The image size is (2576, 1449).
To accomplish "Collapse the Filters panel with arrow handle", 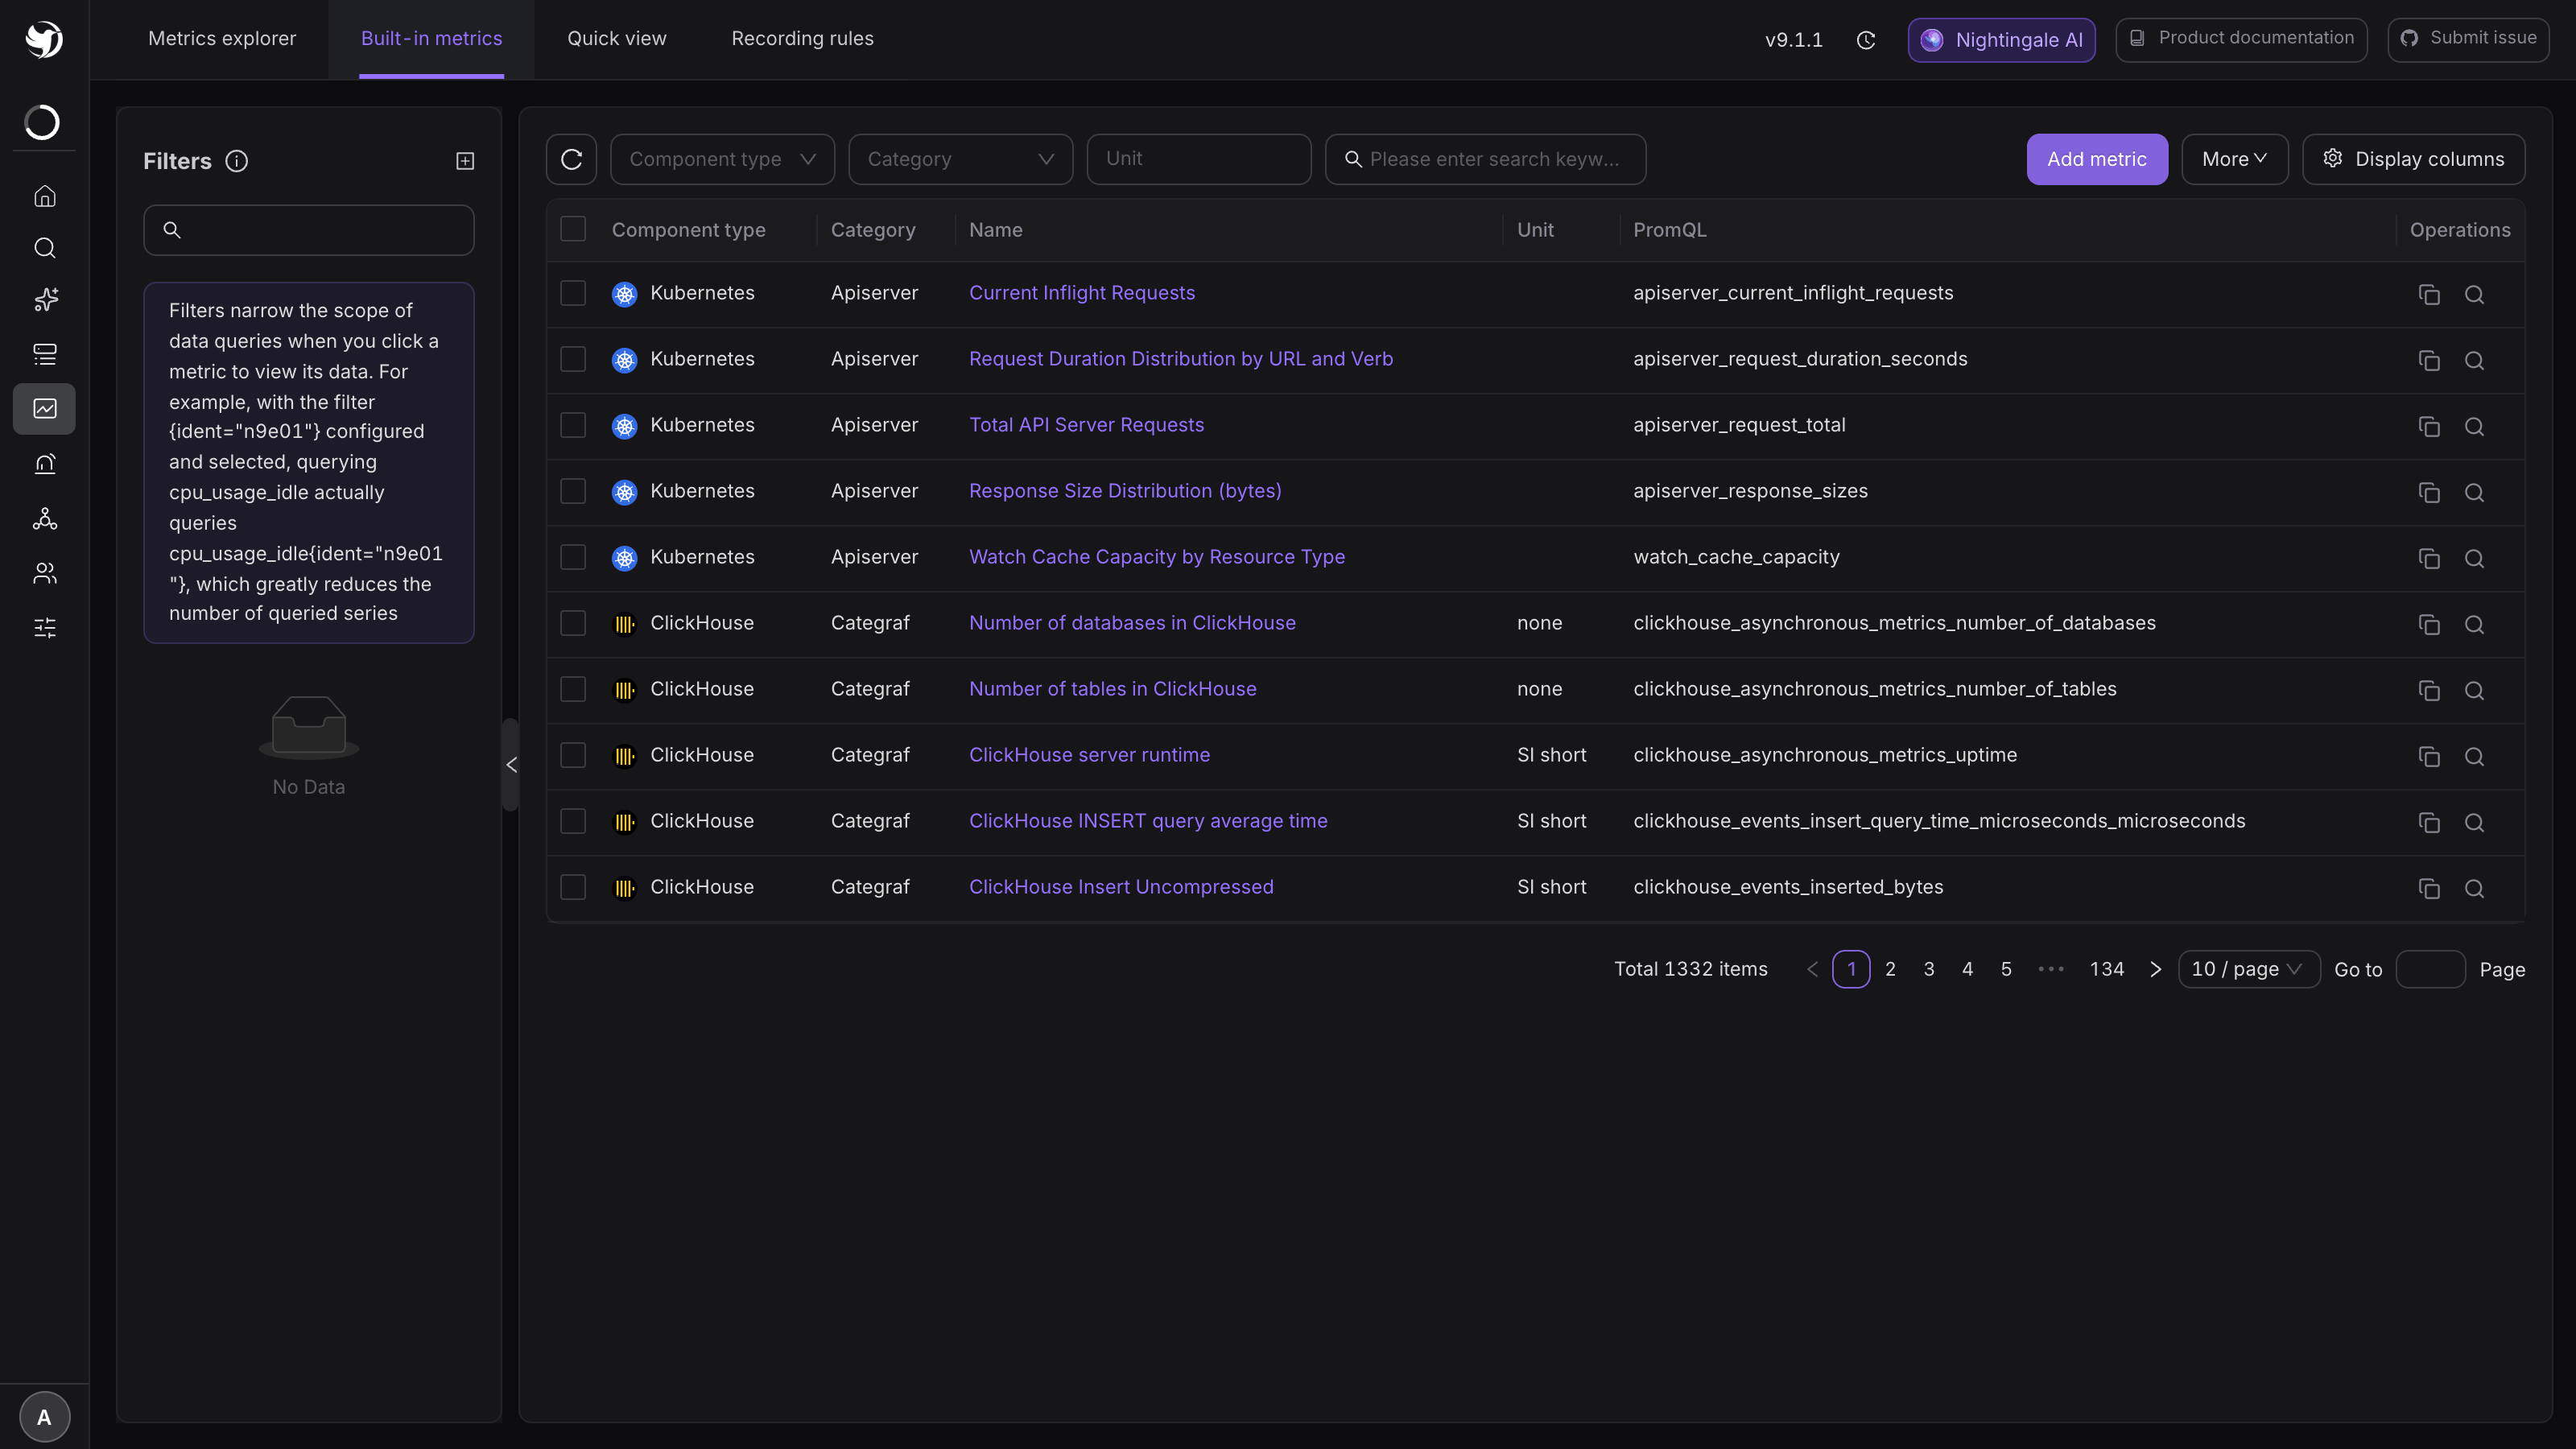I will 511,764.
